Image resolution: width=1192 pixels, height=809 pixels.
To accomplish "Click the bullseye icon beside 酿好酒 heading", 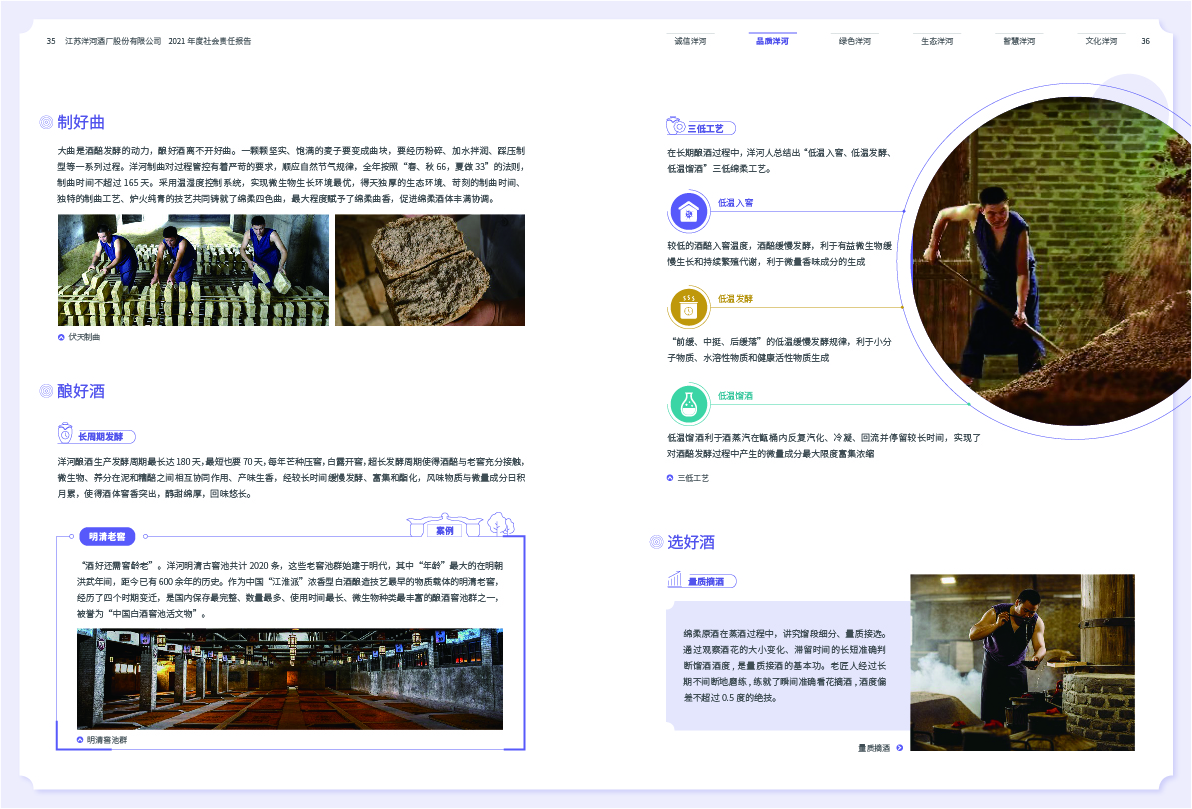I will [x=45, y=390].
